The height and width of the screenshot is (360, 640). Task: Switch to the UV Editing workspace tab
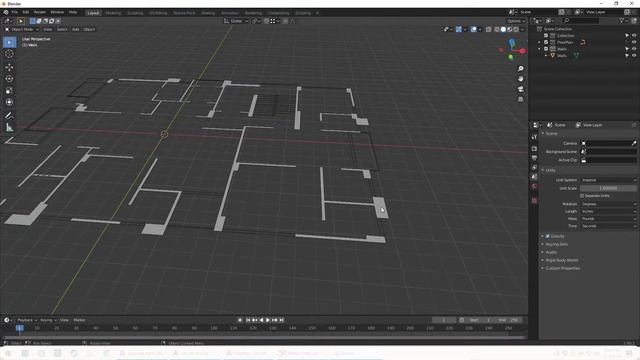(158, 13)
